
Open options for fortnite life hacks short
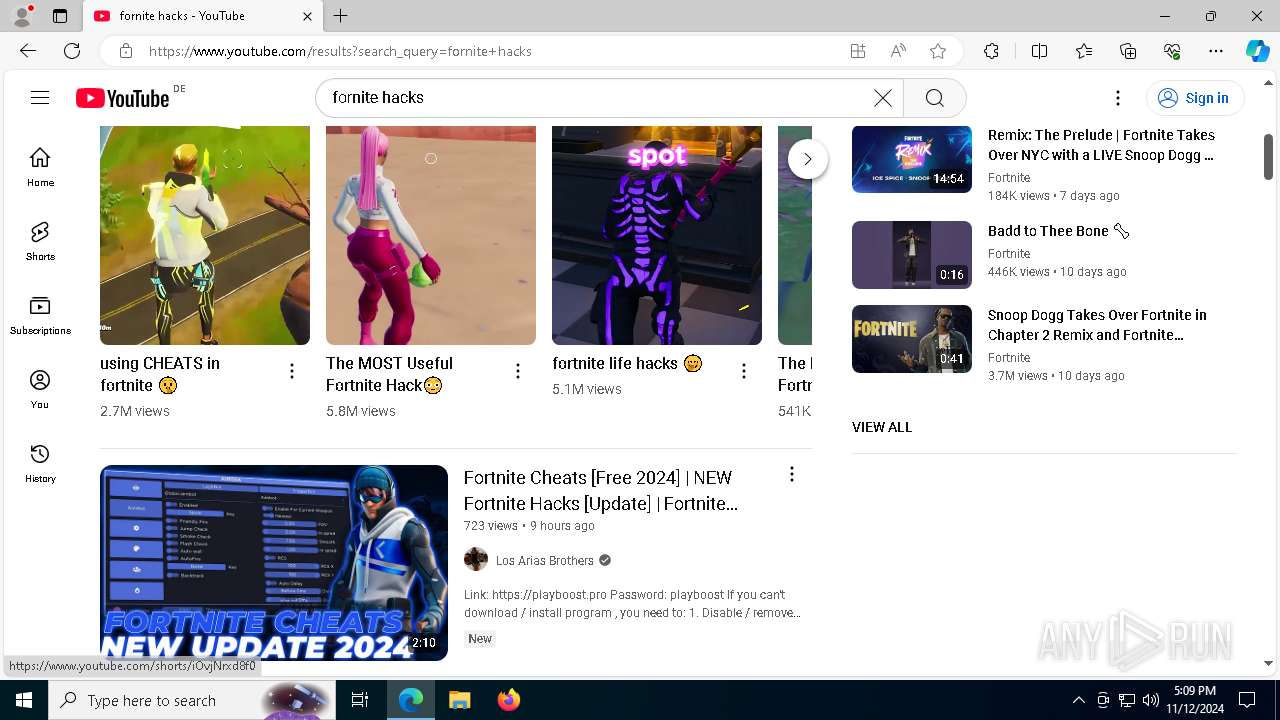(x=744, y=372)
